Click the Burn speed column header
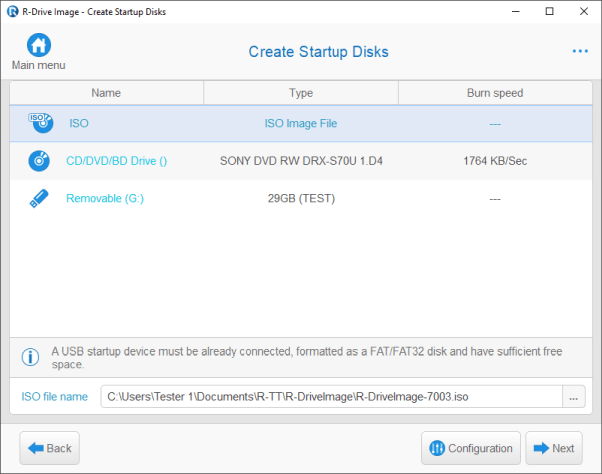 pyautogui.click(x=495, y=93)
